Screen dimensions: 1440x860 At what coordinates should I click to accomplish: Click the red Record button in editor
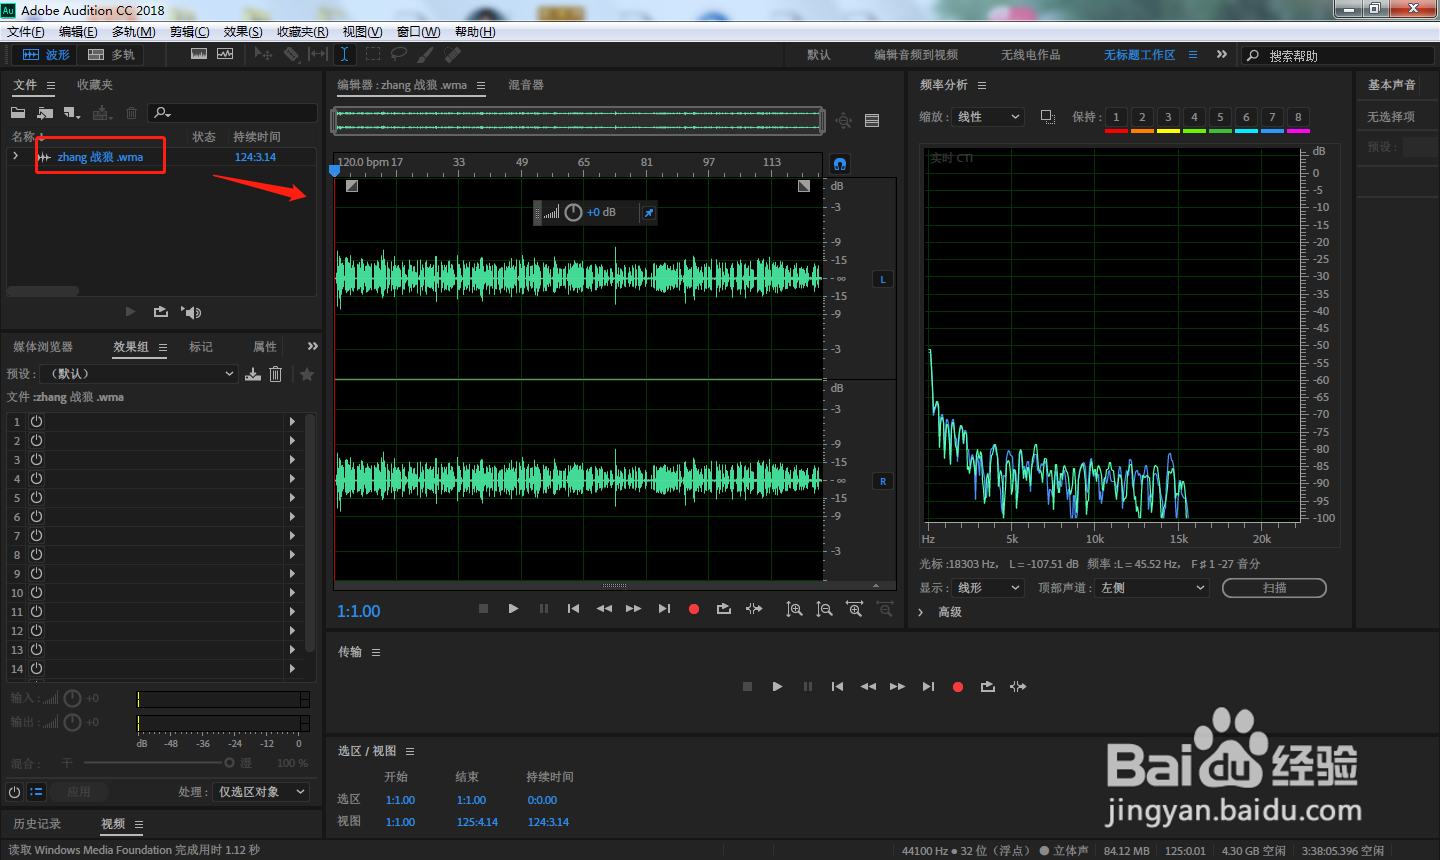pos(694,609)
